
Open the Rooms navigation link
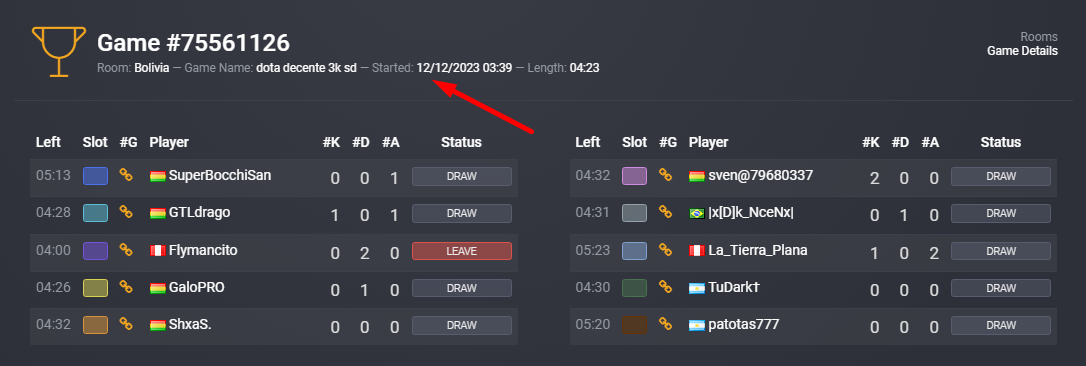pyautogui.click(x=1039, y=37)
